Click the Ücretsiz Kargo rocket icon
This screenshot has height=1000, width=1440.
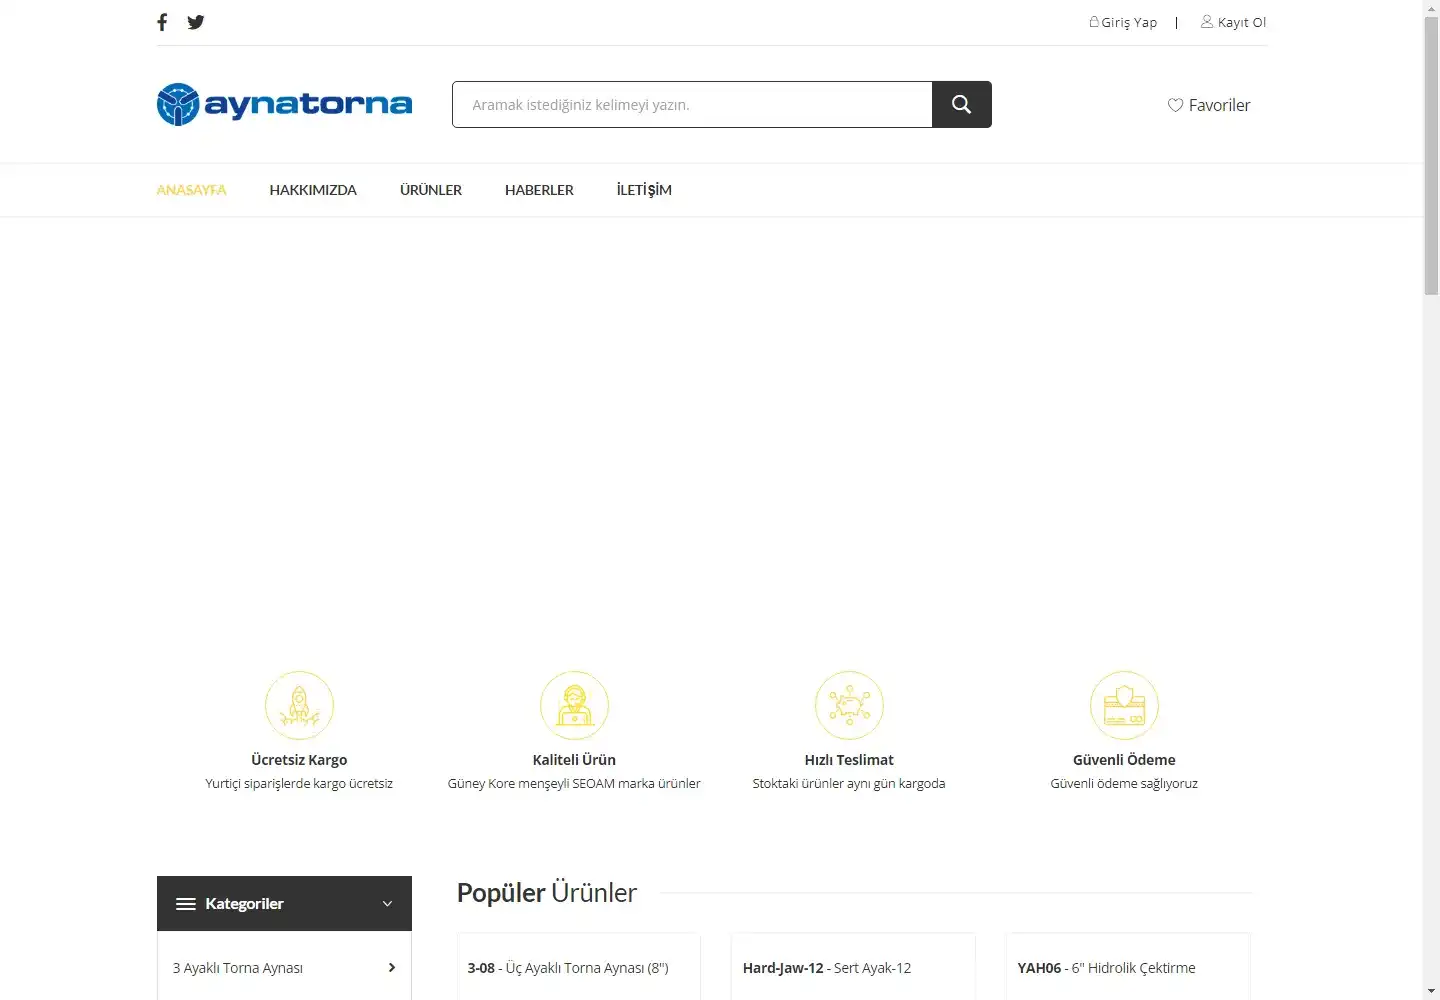(x=299, y=705)
